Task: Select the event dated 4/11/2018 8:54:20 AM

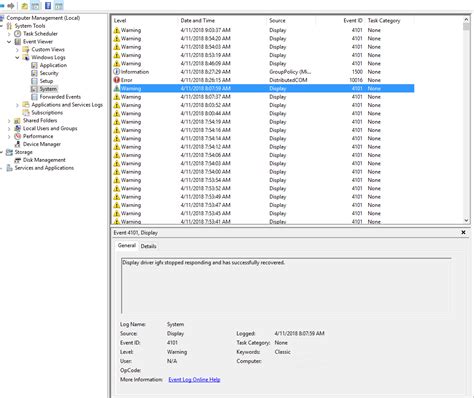Action: click(263, 38)
